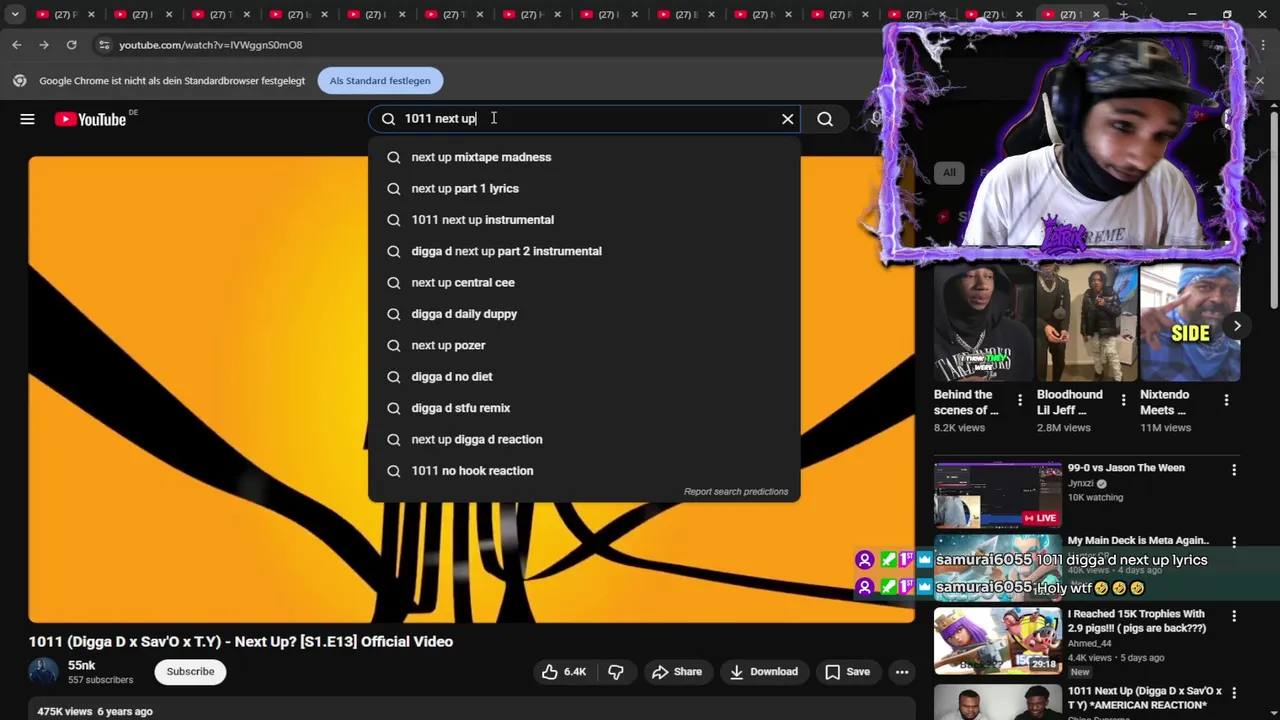Select suggestion 'next up central cee'
This screenshot has height=720, width=1280.
tap(584, 283)
